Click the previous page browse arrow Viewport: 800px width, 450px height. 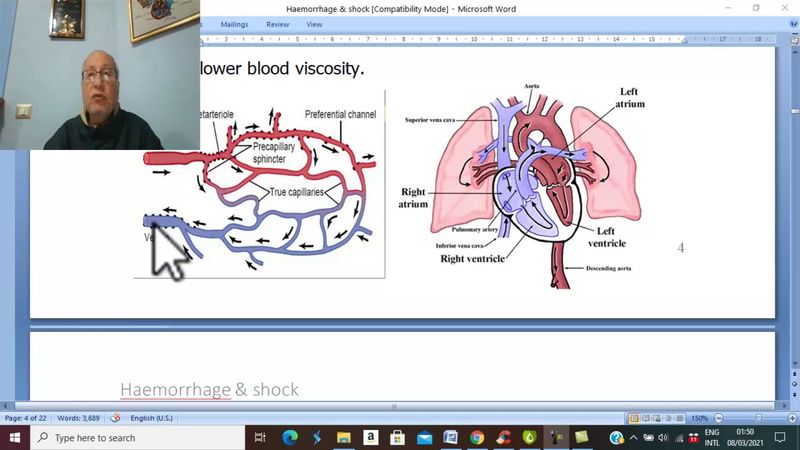coord(794,374)
